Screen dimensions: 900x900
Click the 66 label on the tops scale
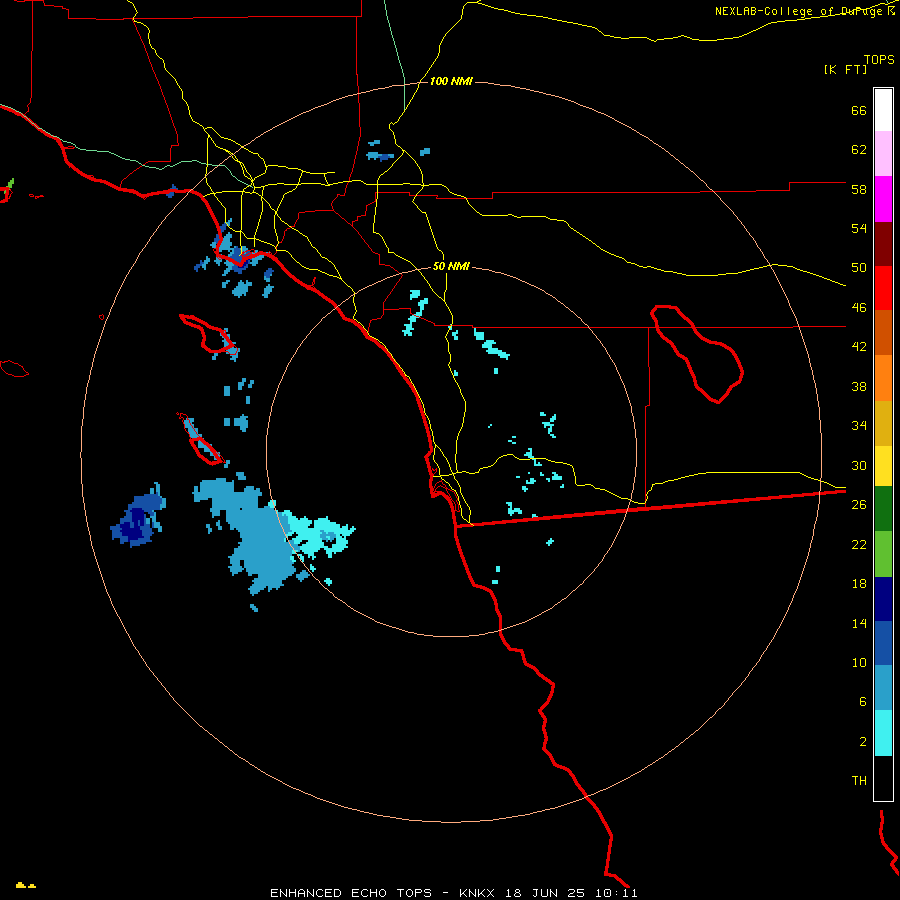pyautogui.click(x=859, y=111)
